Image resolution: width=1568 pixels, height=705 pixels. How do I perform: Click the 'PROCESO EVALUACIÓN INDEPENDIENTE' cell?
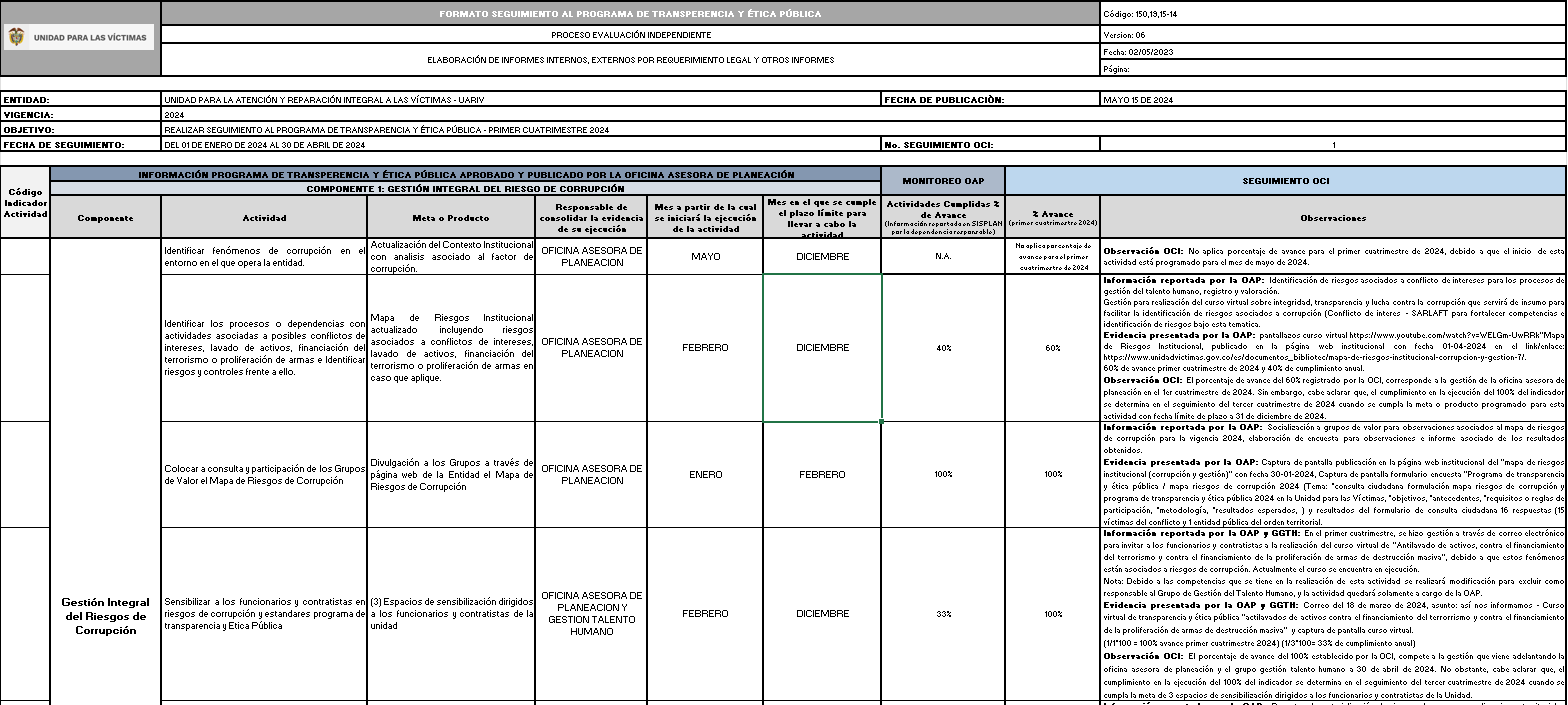point(630,34)
